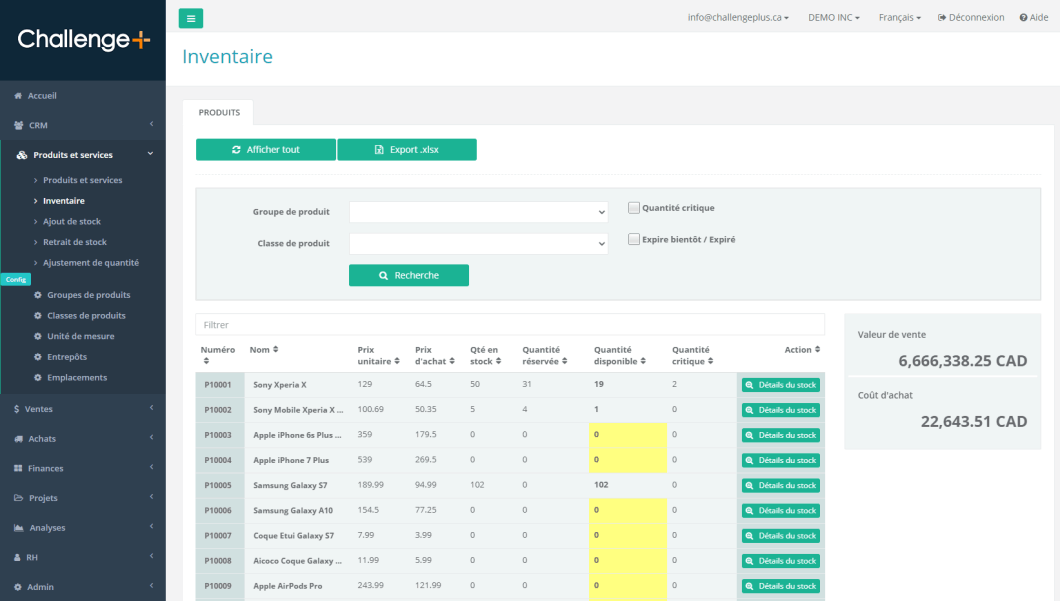
Task: Click the Accueil home icon in sidebar
Action: coord(18,96)
